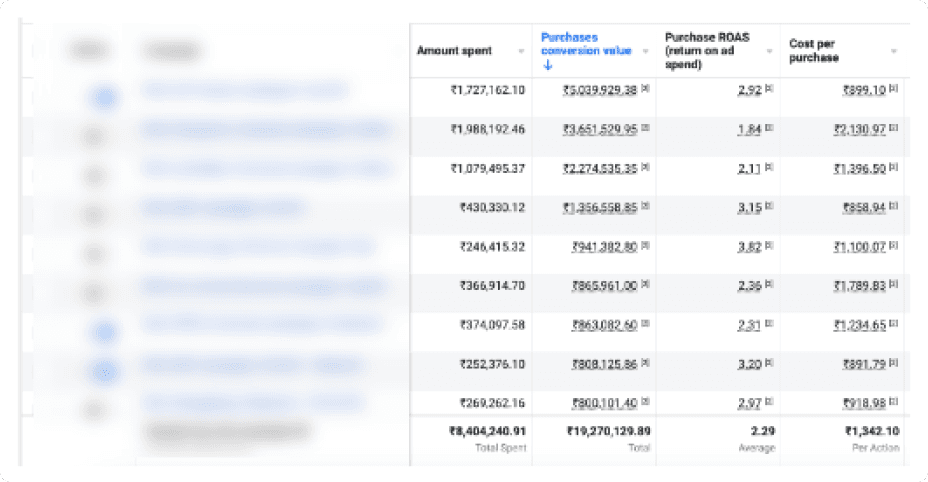
Task: Toggle the campaign switch in ₹269,262.16 row
Action: [x=94, y=410]
